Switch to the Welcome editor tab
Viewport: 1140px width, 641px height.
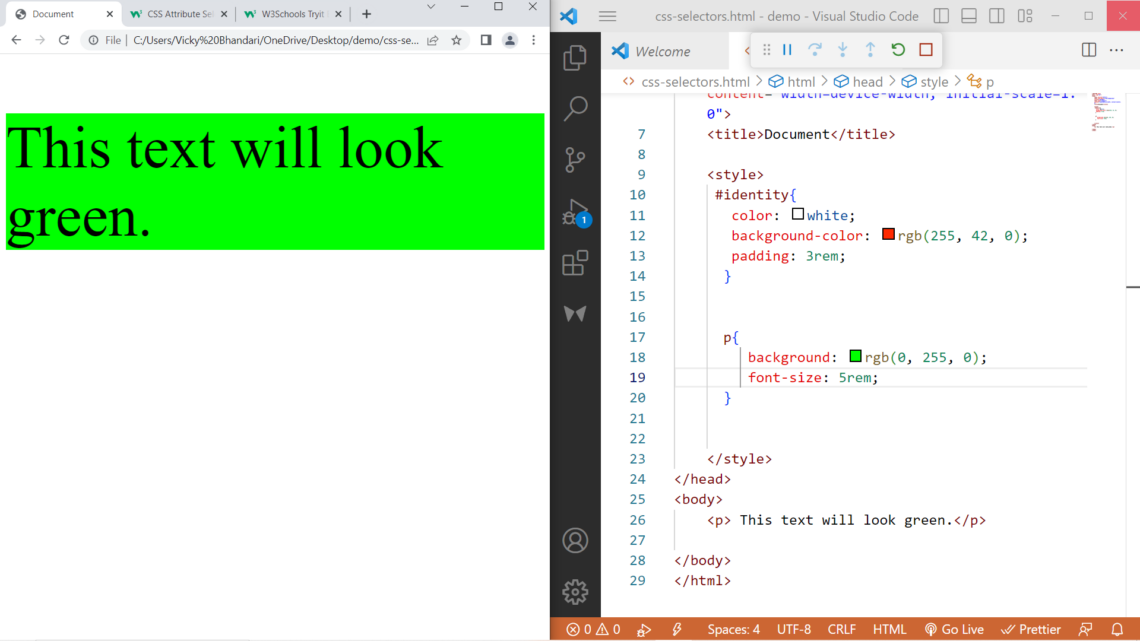pyautogui.click(x=662, y=51)
